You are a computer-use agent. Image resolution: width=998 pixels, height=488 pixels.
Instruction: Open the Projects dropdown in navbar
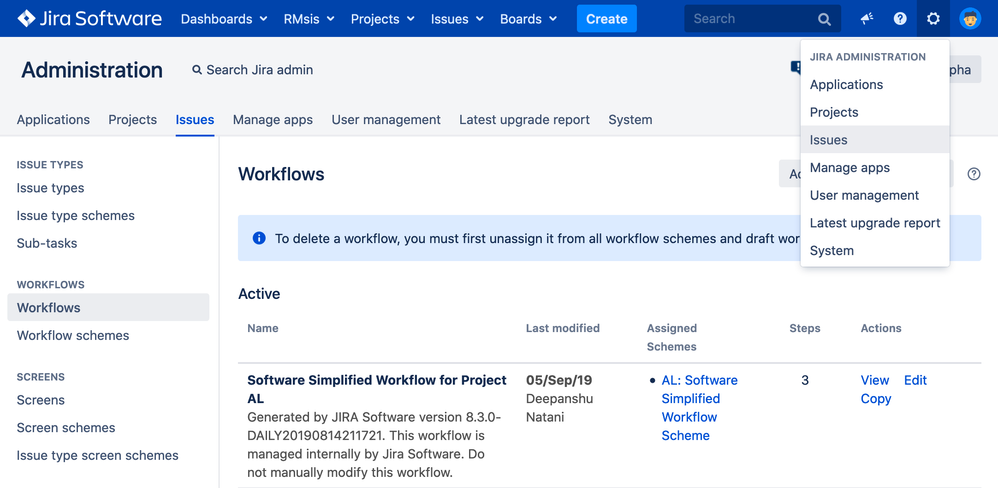383,18
